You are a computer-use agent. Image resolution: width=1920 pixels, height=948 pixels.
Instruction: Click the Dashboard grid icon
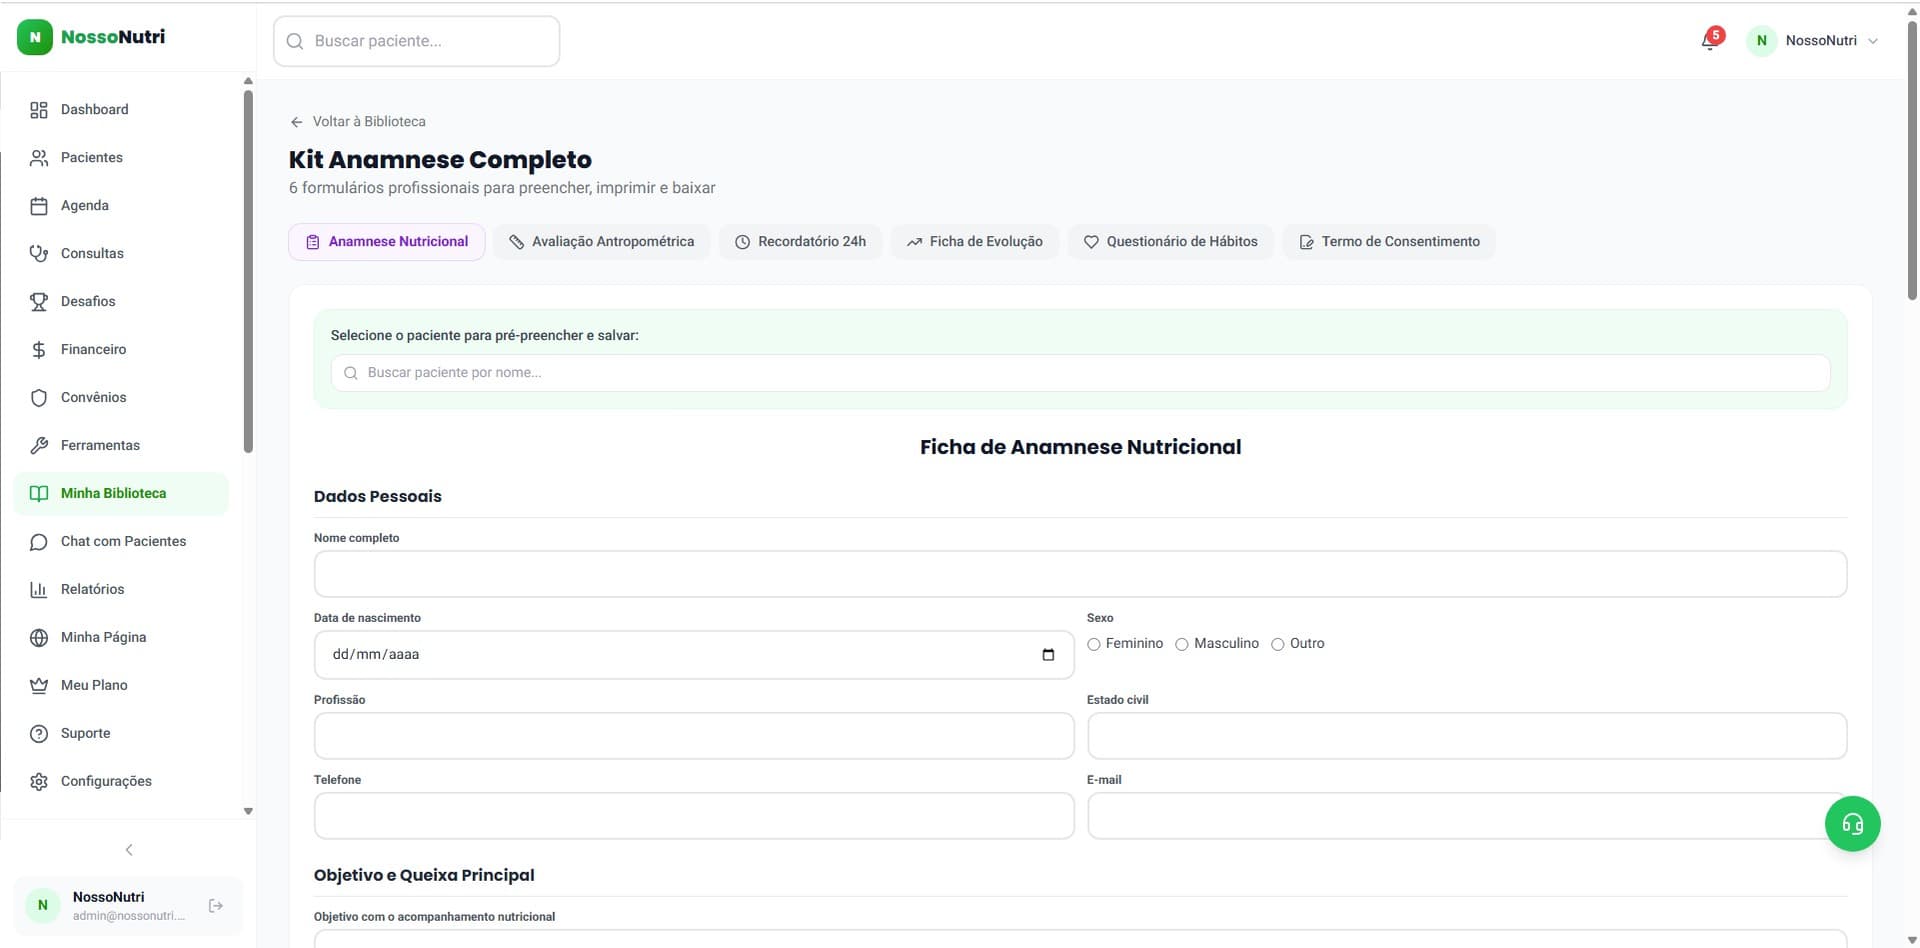click(x=39, y=110)
